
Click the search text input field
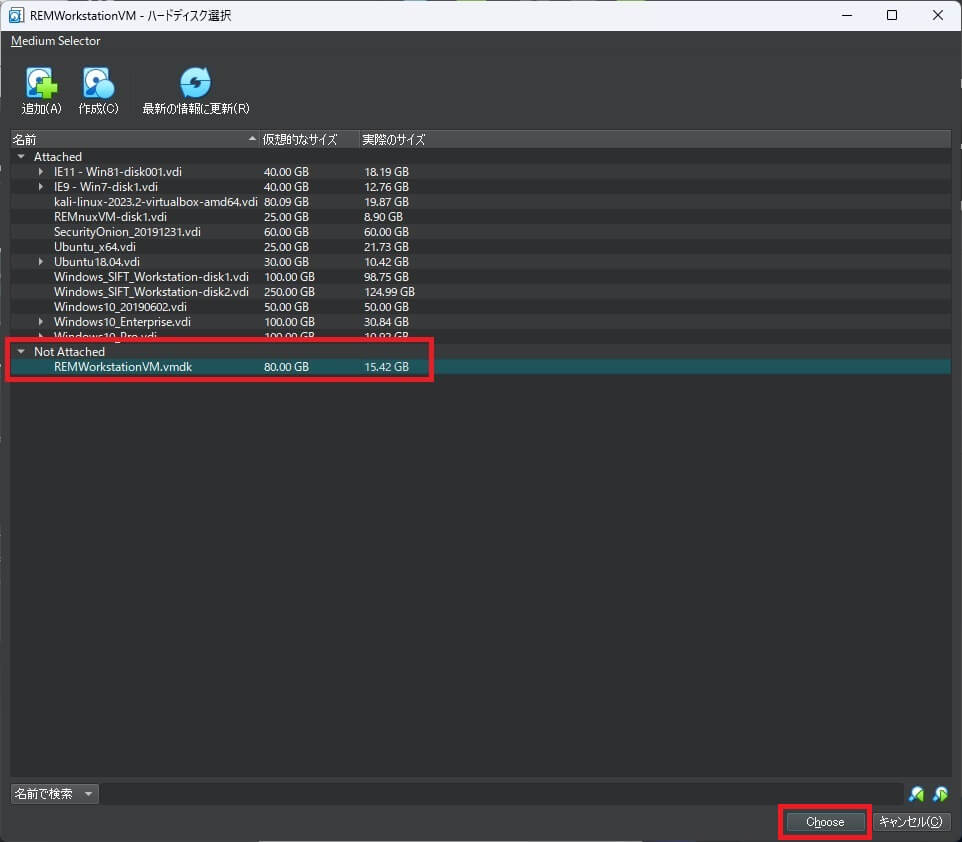501,794
